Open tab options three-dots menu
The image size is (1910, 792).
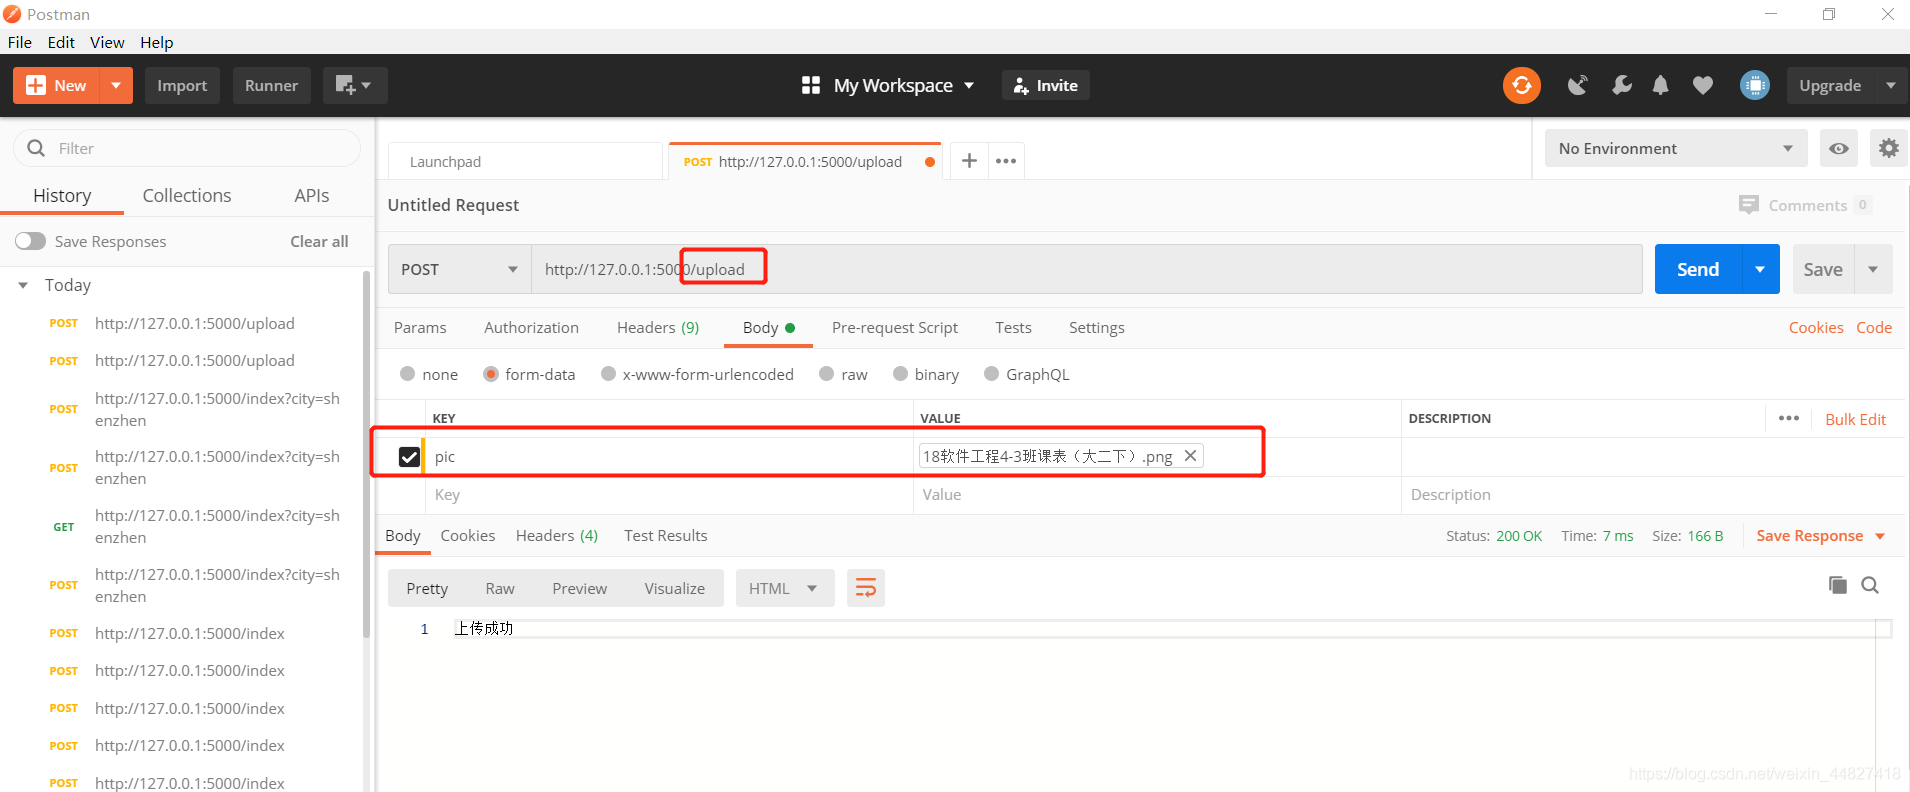point(1006,160)
